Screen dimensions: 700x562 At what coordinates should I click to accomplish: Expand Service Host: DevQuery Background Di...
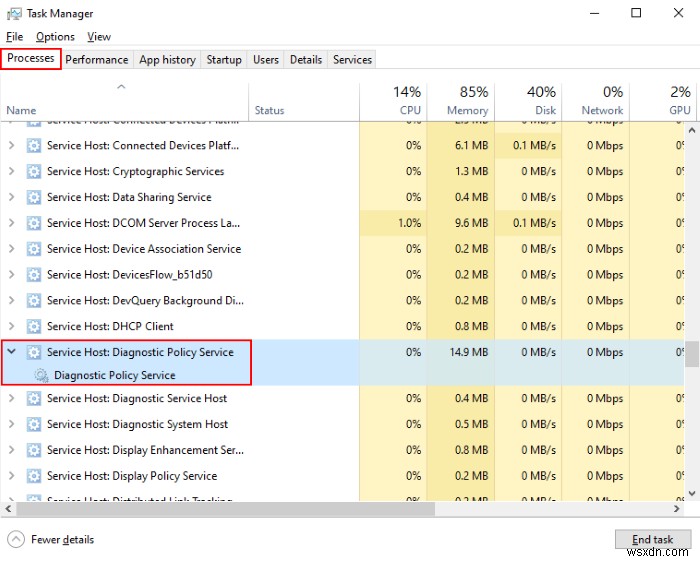[12, 300]
